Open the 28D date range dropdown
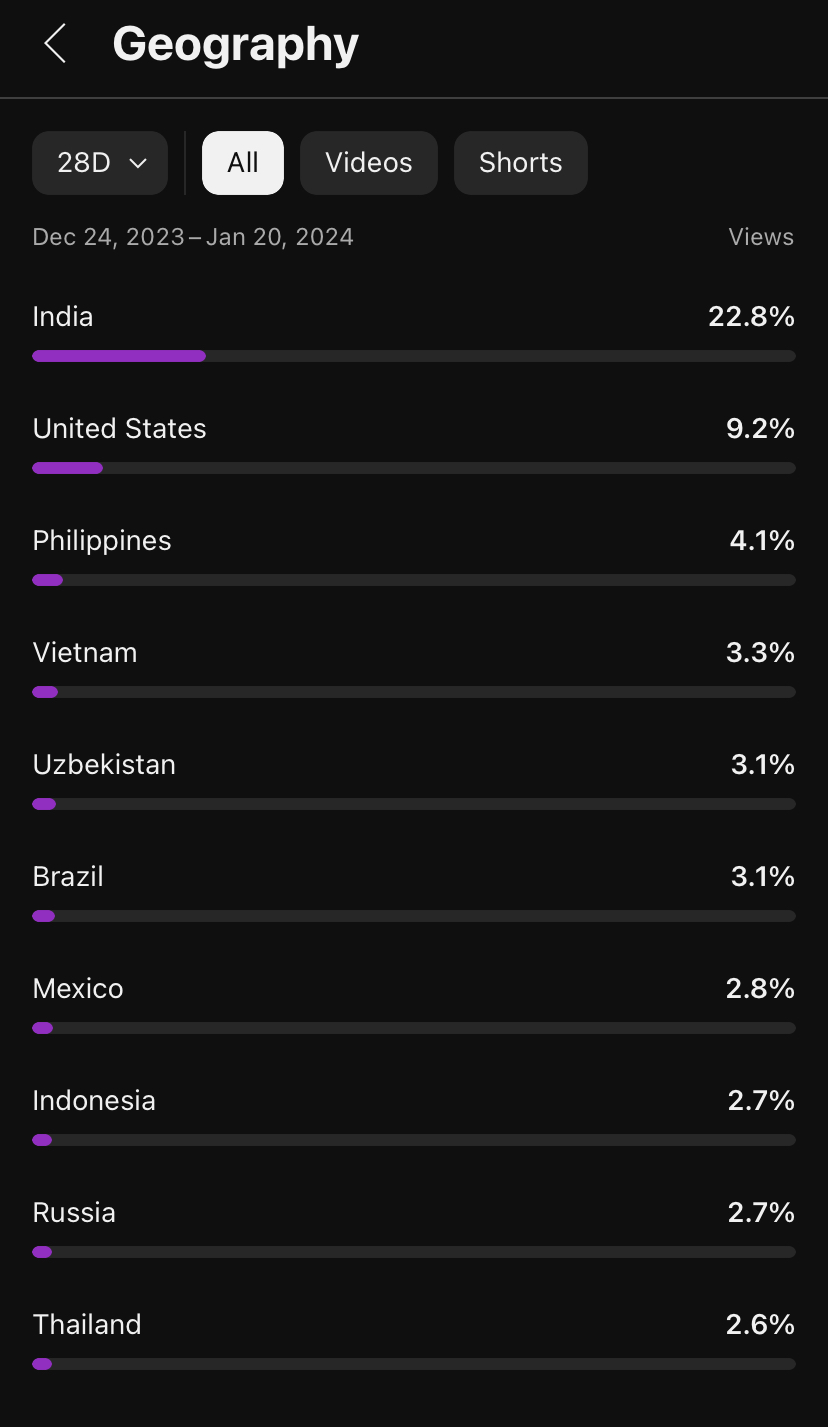Image resolution: width=828 pixels, height=1427 pixels. tap(100, 163)
